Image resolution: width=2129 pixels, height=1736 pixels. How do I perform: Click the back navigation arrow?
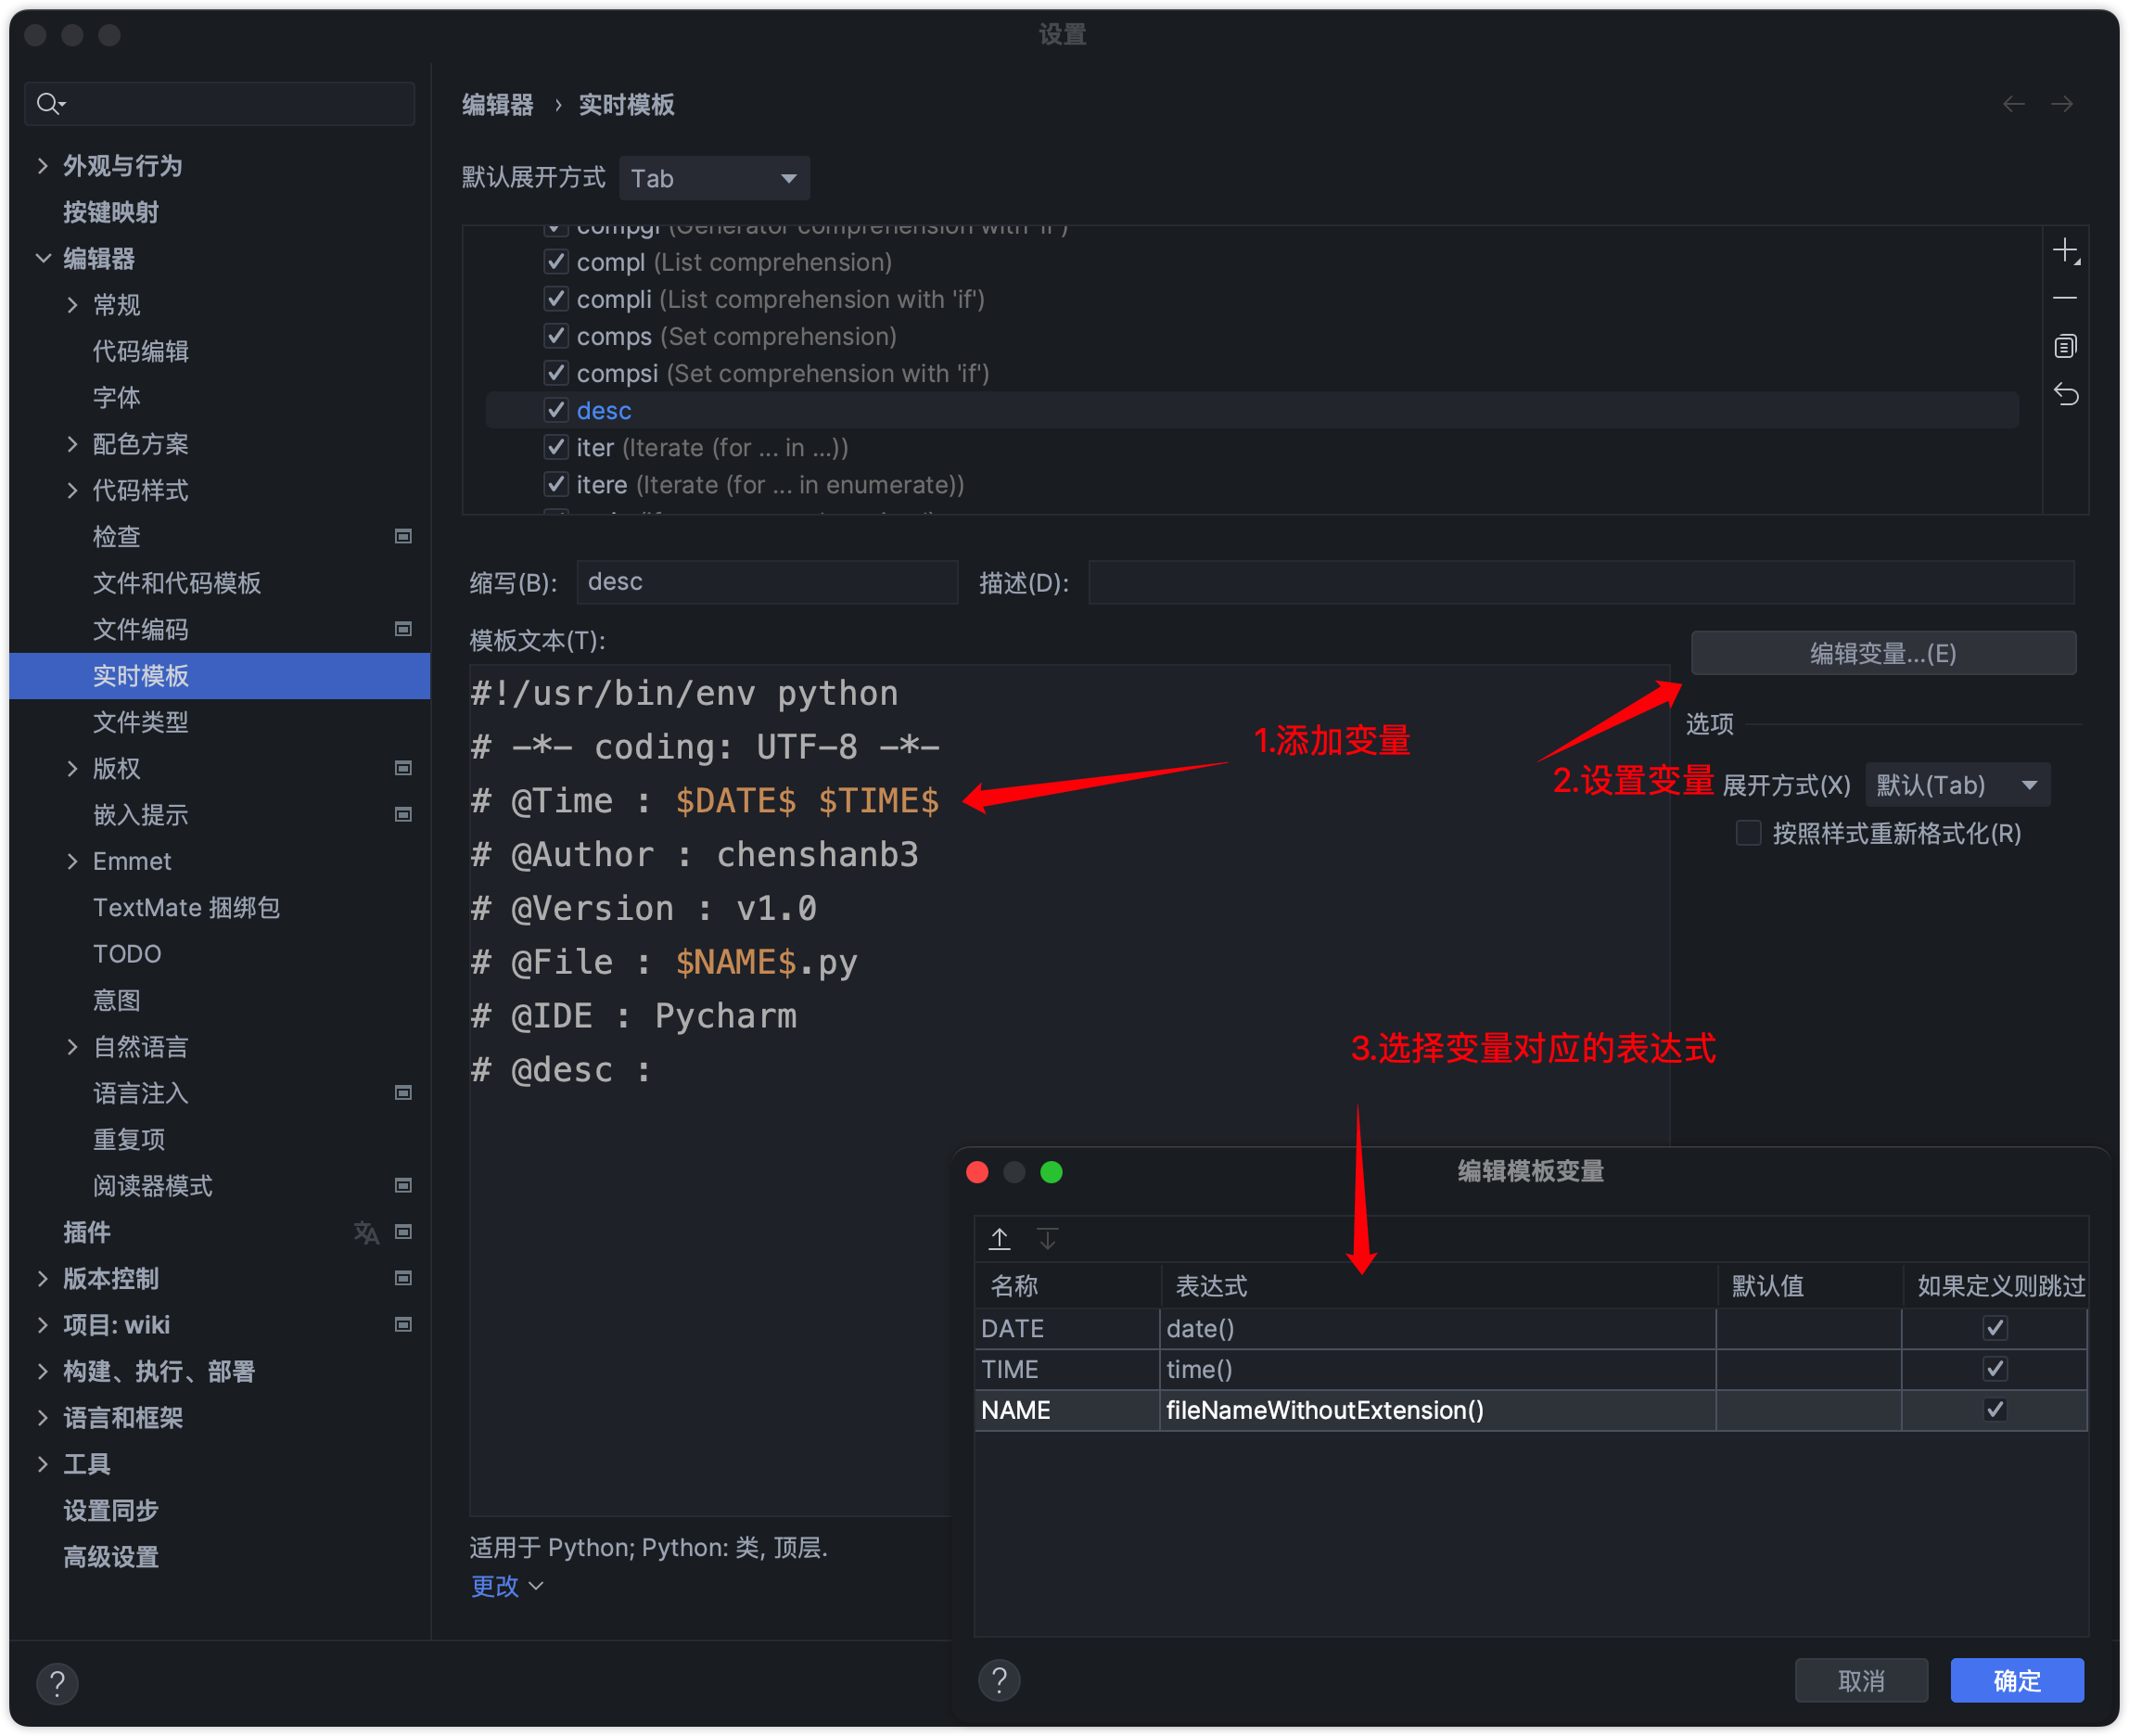pos(2013,104)
